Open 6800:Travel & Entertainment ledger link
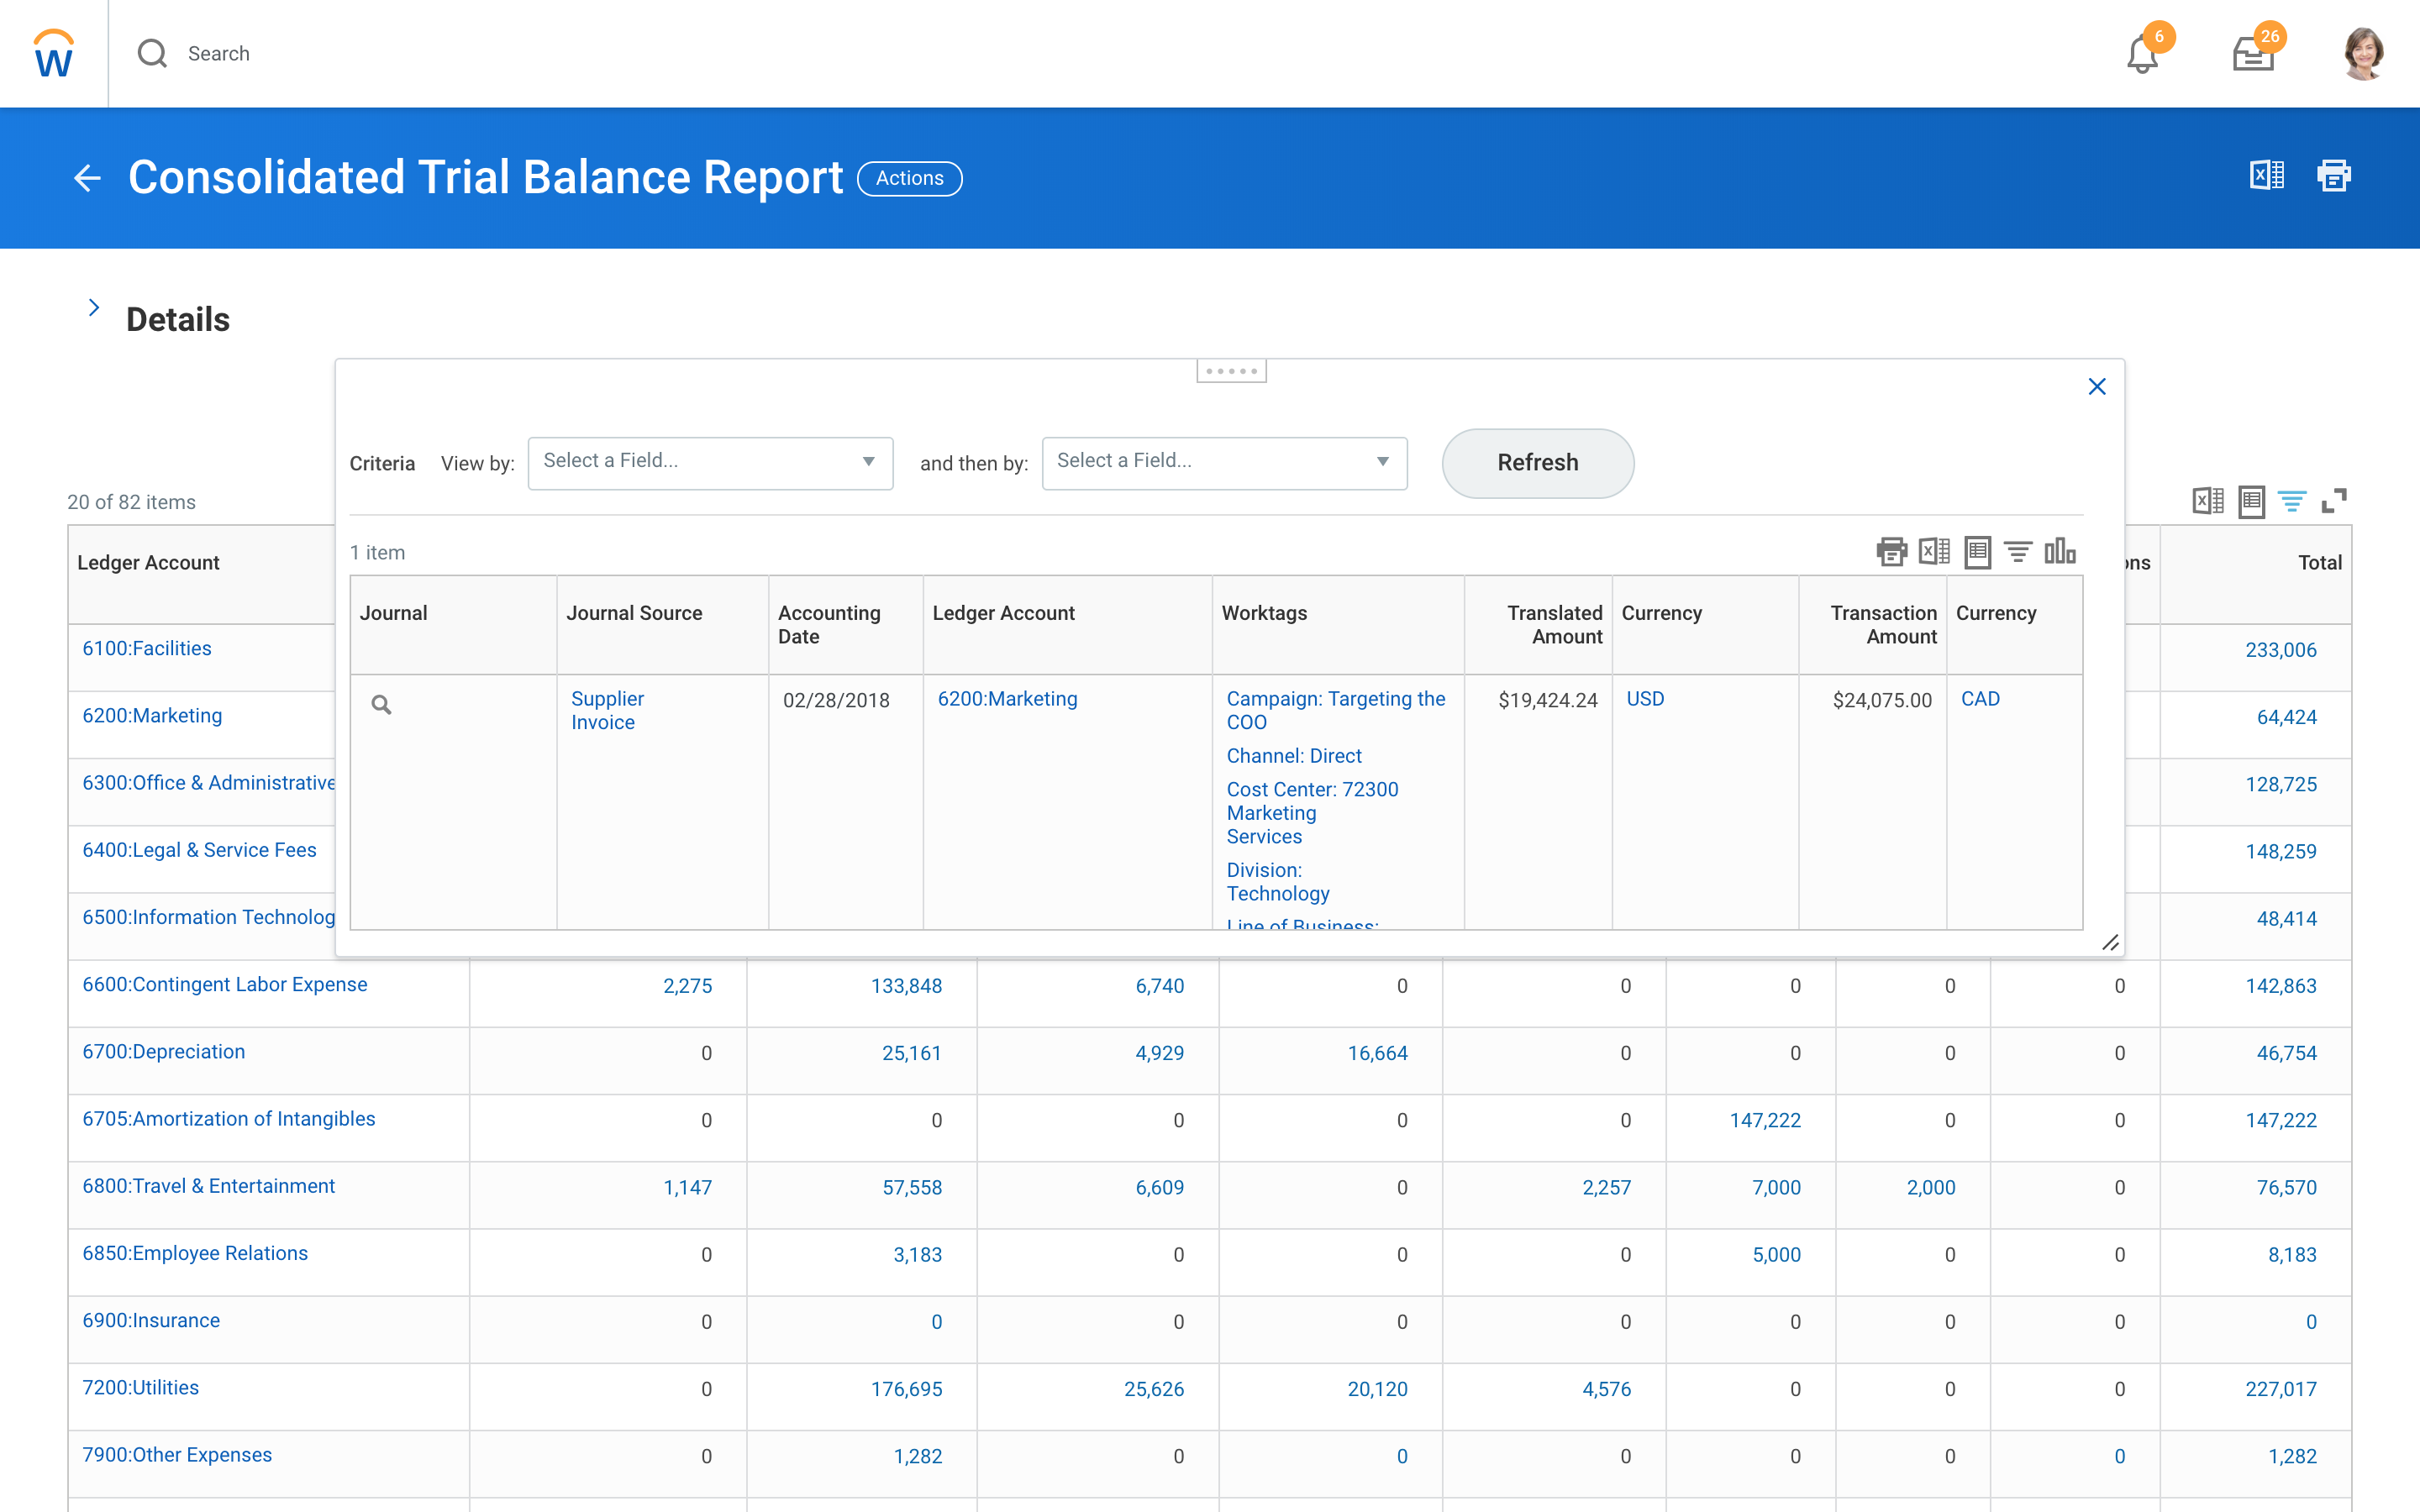Viewport: 2420px width, 1512px height. pyautogui.click(x=208, y=1186)
